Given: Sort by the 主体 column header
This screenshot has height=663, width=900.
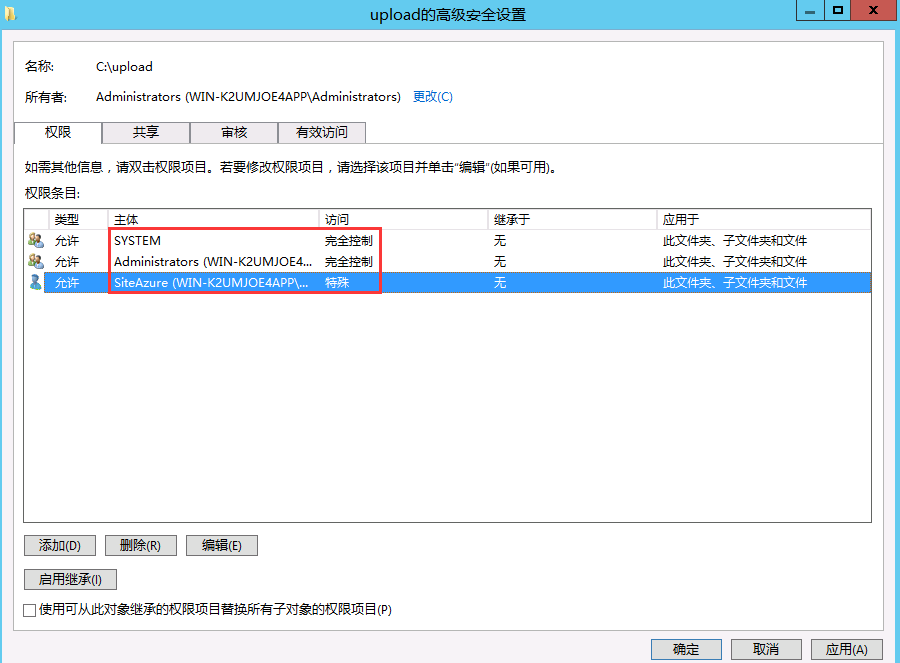Looking at the screenshot, I should click(213, 219).
